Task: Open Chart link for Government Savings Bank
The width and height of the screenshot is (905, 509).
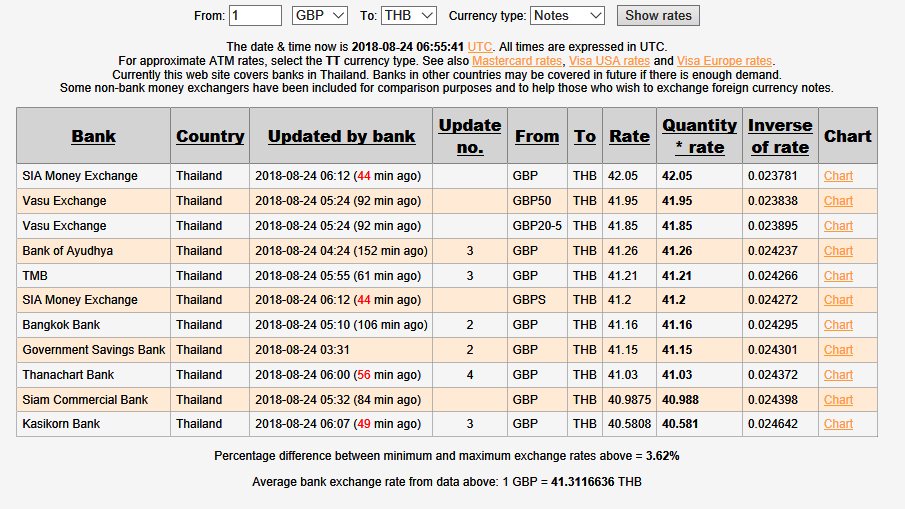Action: pyautogui.click(x=838, y=350)
